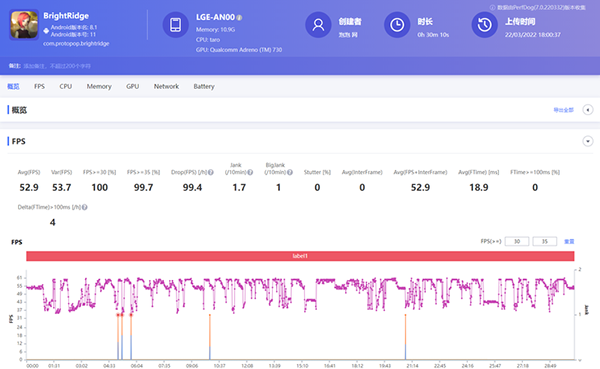Click info icon beside LGE-AN00

239,18
